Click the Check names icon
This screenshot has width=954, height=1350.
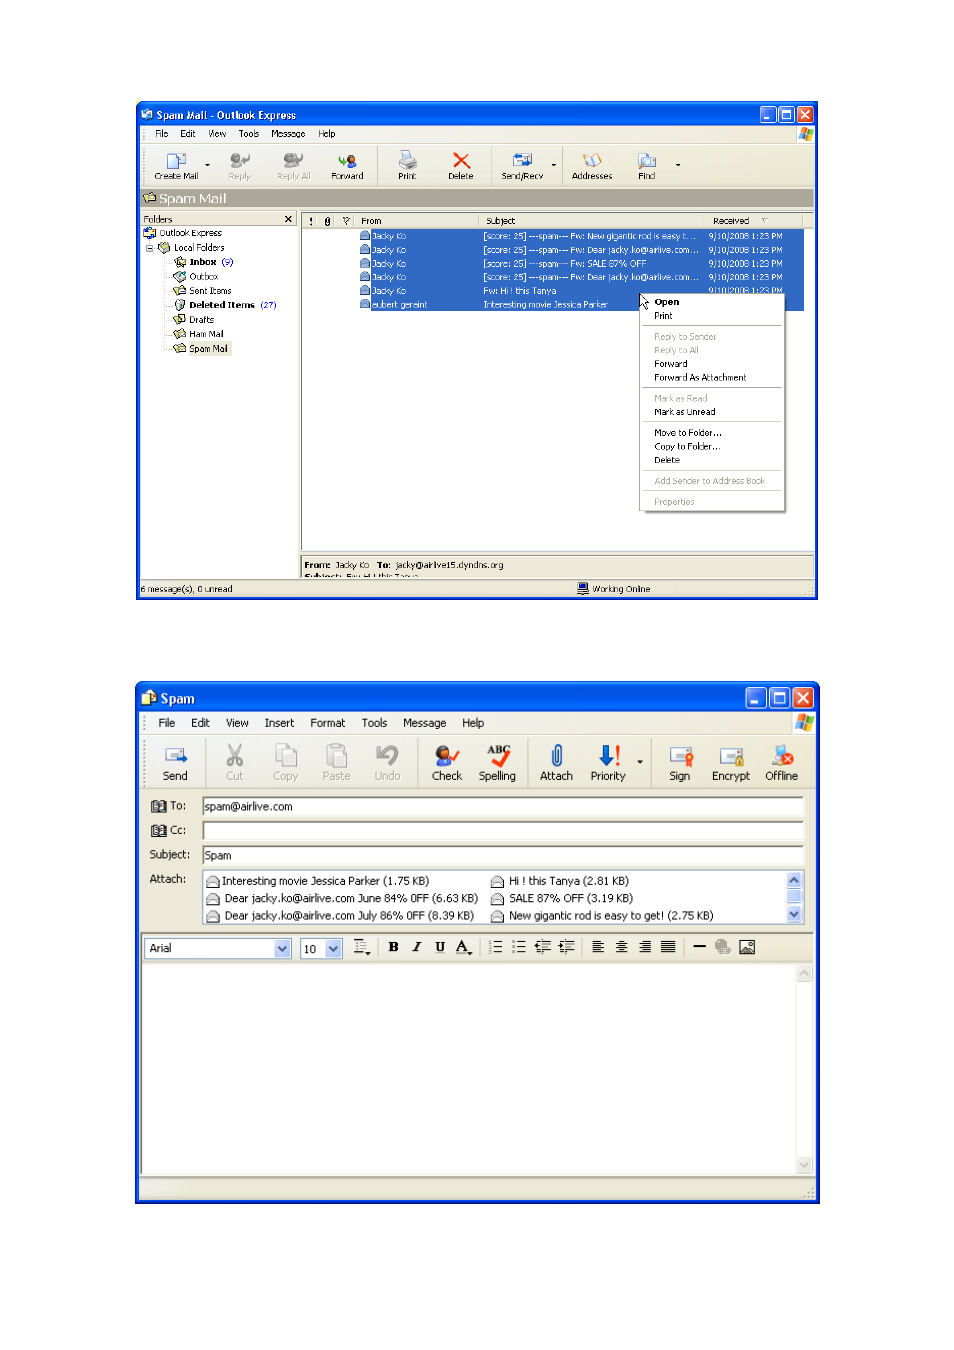coord(447,755)
